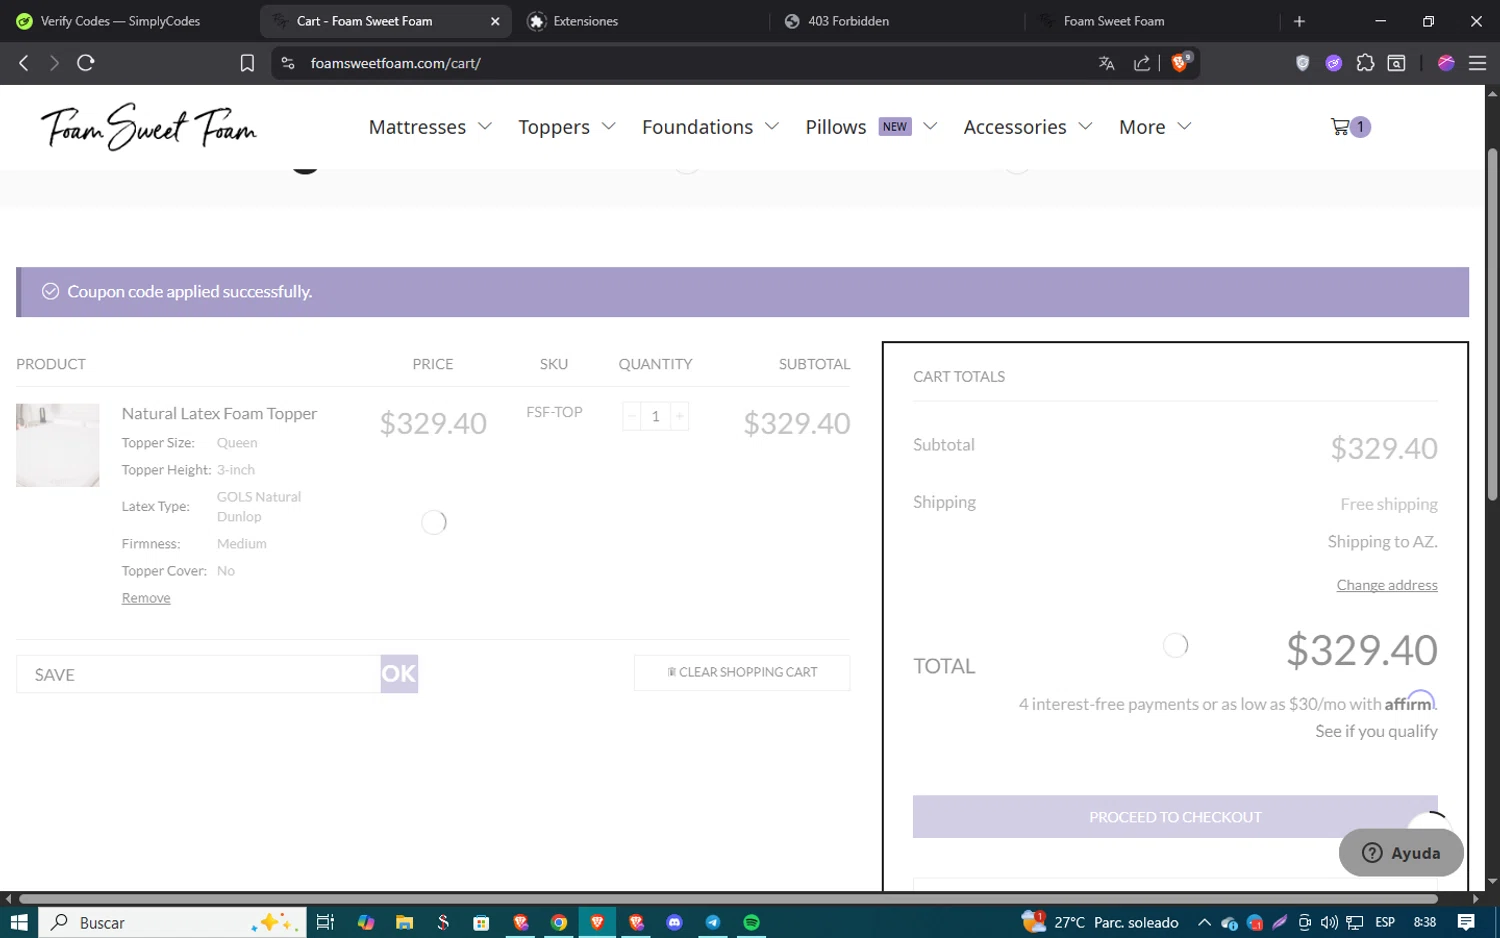This screenshot has height=938, width=1500.
Task: Click See if you qualify link
Action: click(x=1376, y=731)
